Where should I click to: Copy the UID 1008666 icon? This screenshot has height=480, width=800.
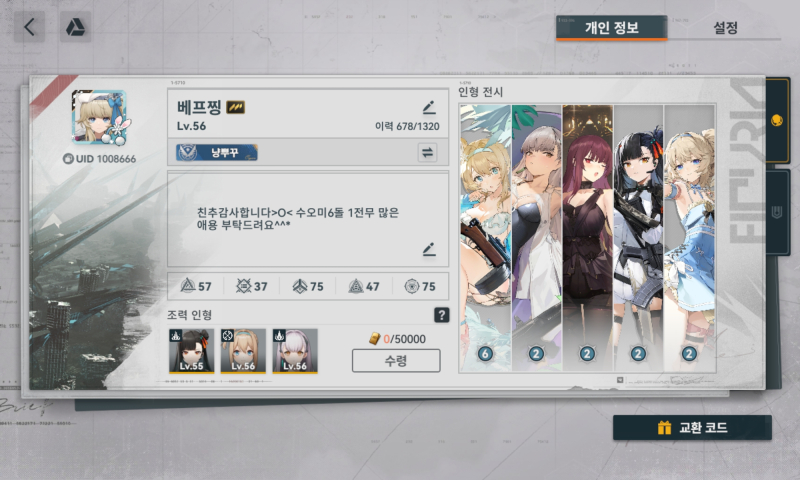(x=68, y=159)
